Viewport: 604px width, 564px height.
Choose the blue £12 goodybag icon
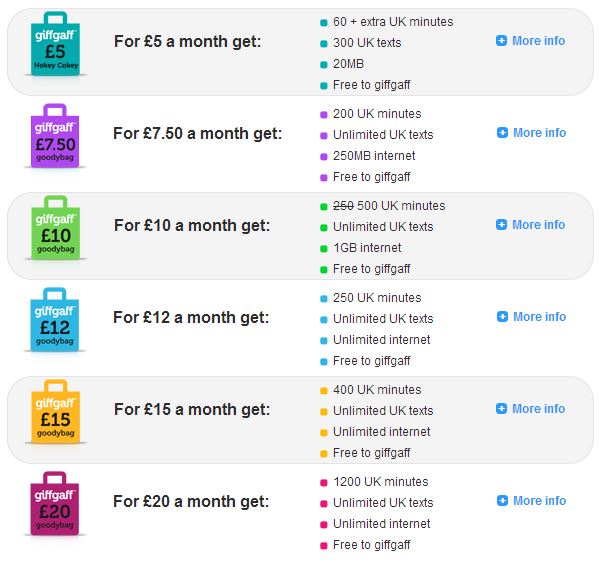pyautogui.click(x=55, y=319)
